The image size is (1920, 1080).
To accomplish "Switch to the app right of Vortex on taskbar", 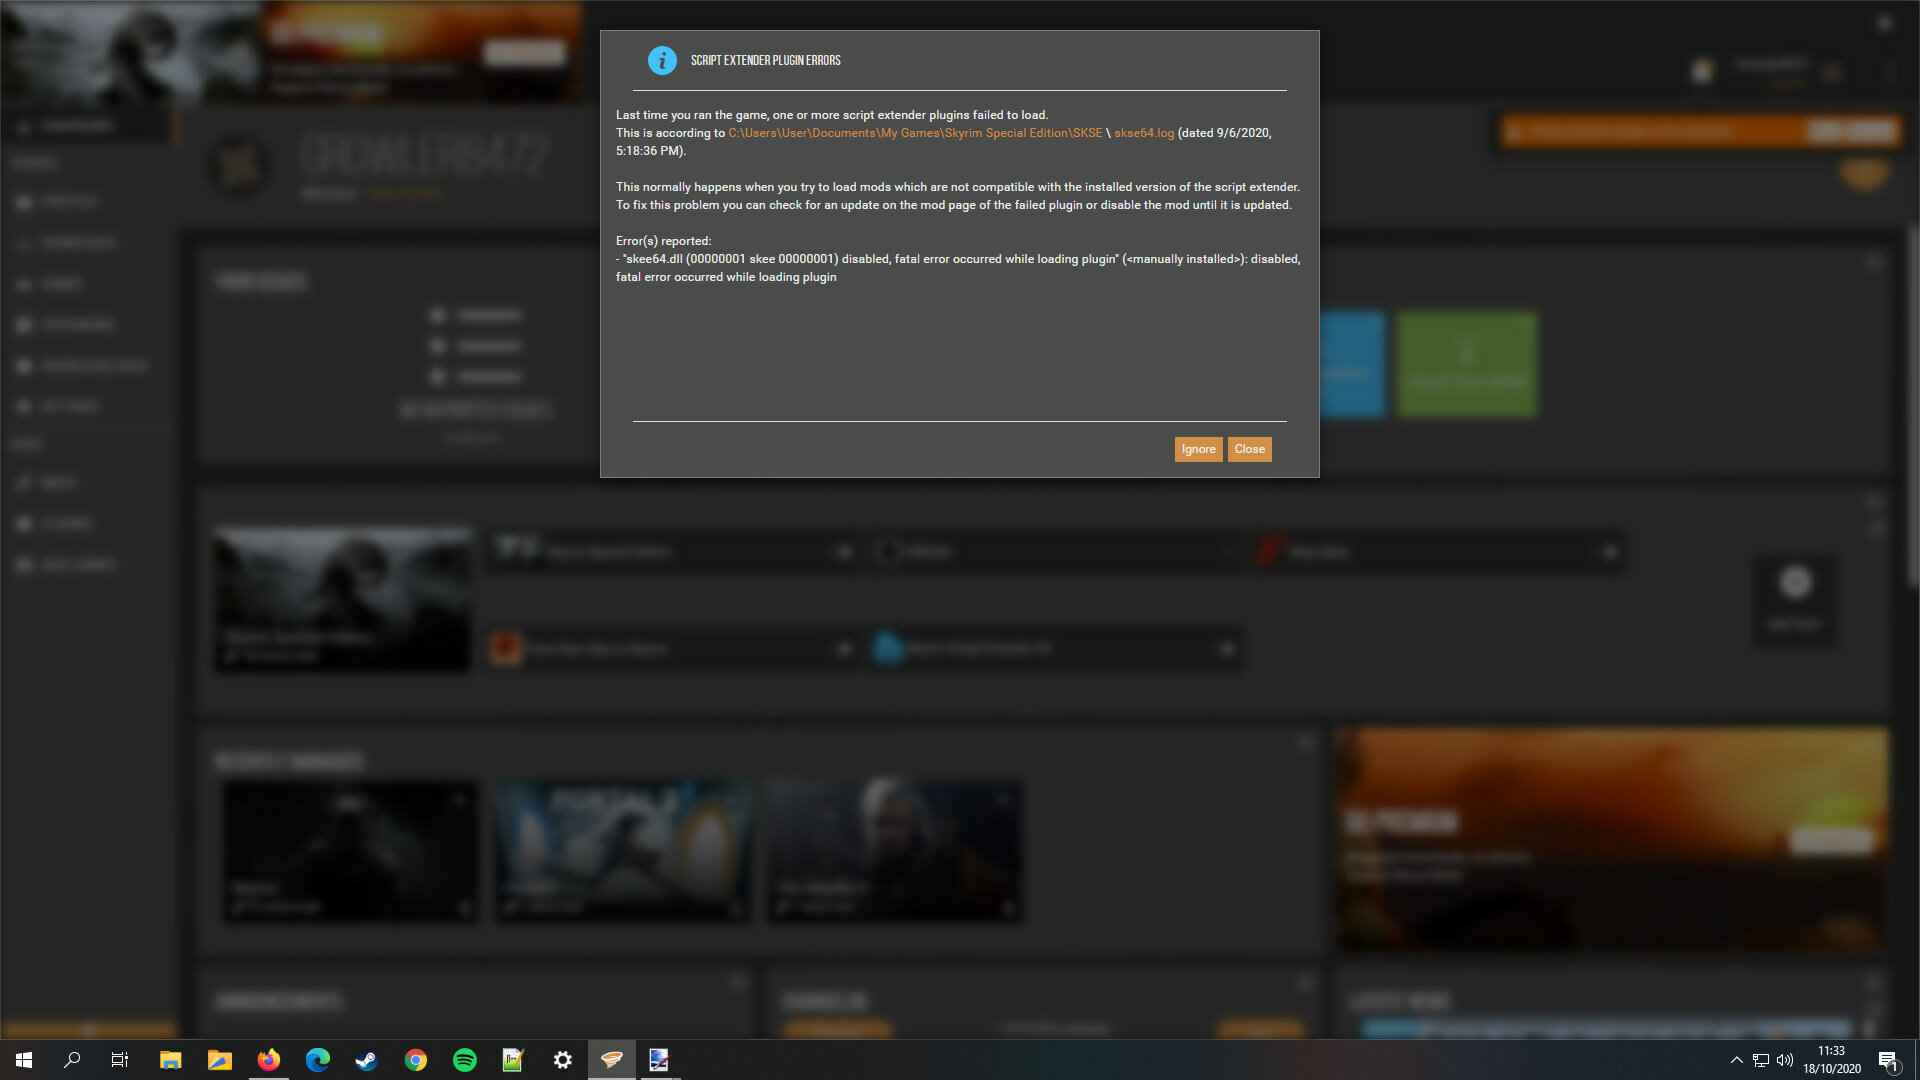I will (x=659, y=1060).
